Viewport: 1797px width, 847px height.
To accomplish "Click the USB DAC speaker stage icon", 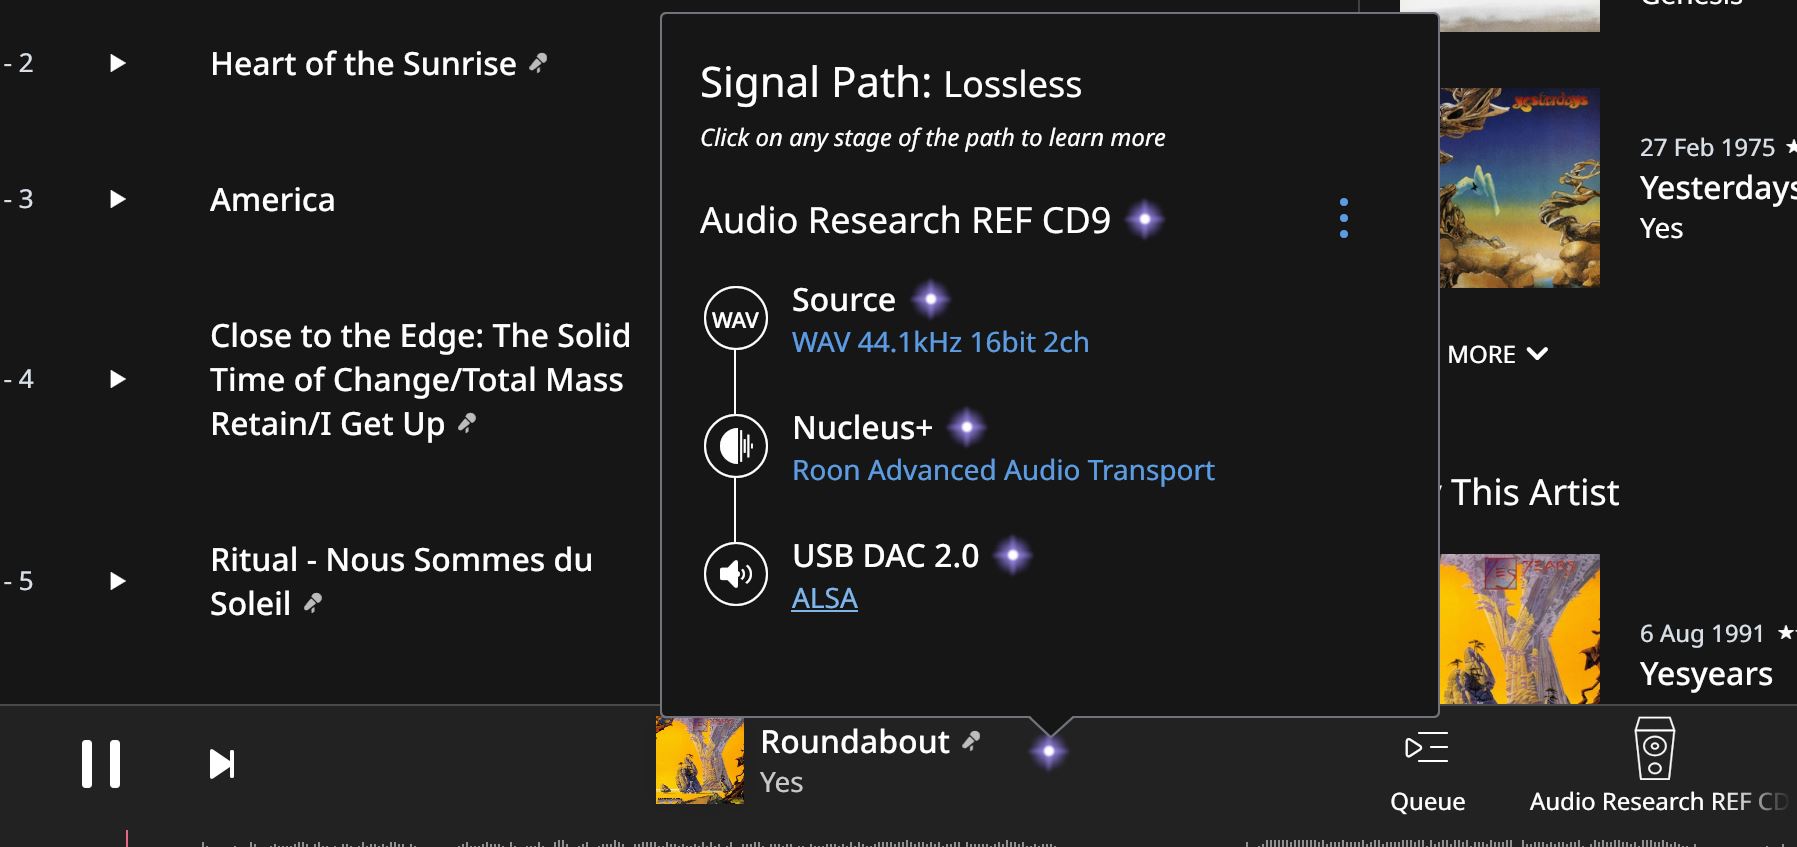I will [x=736, y=574].
